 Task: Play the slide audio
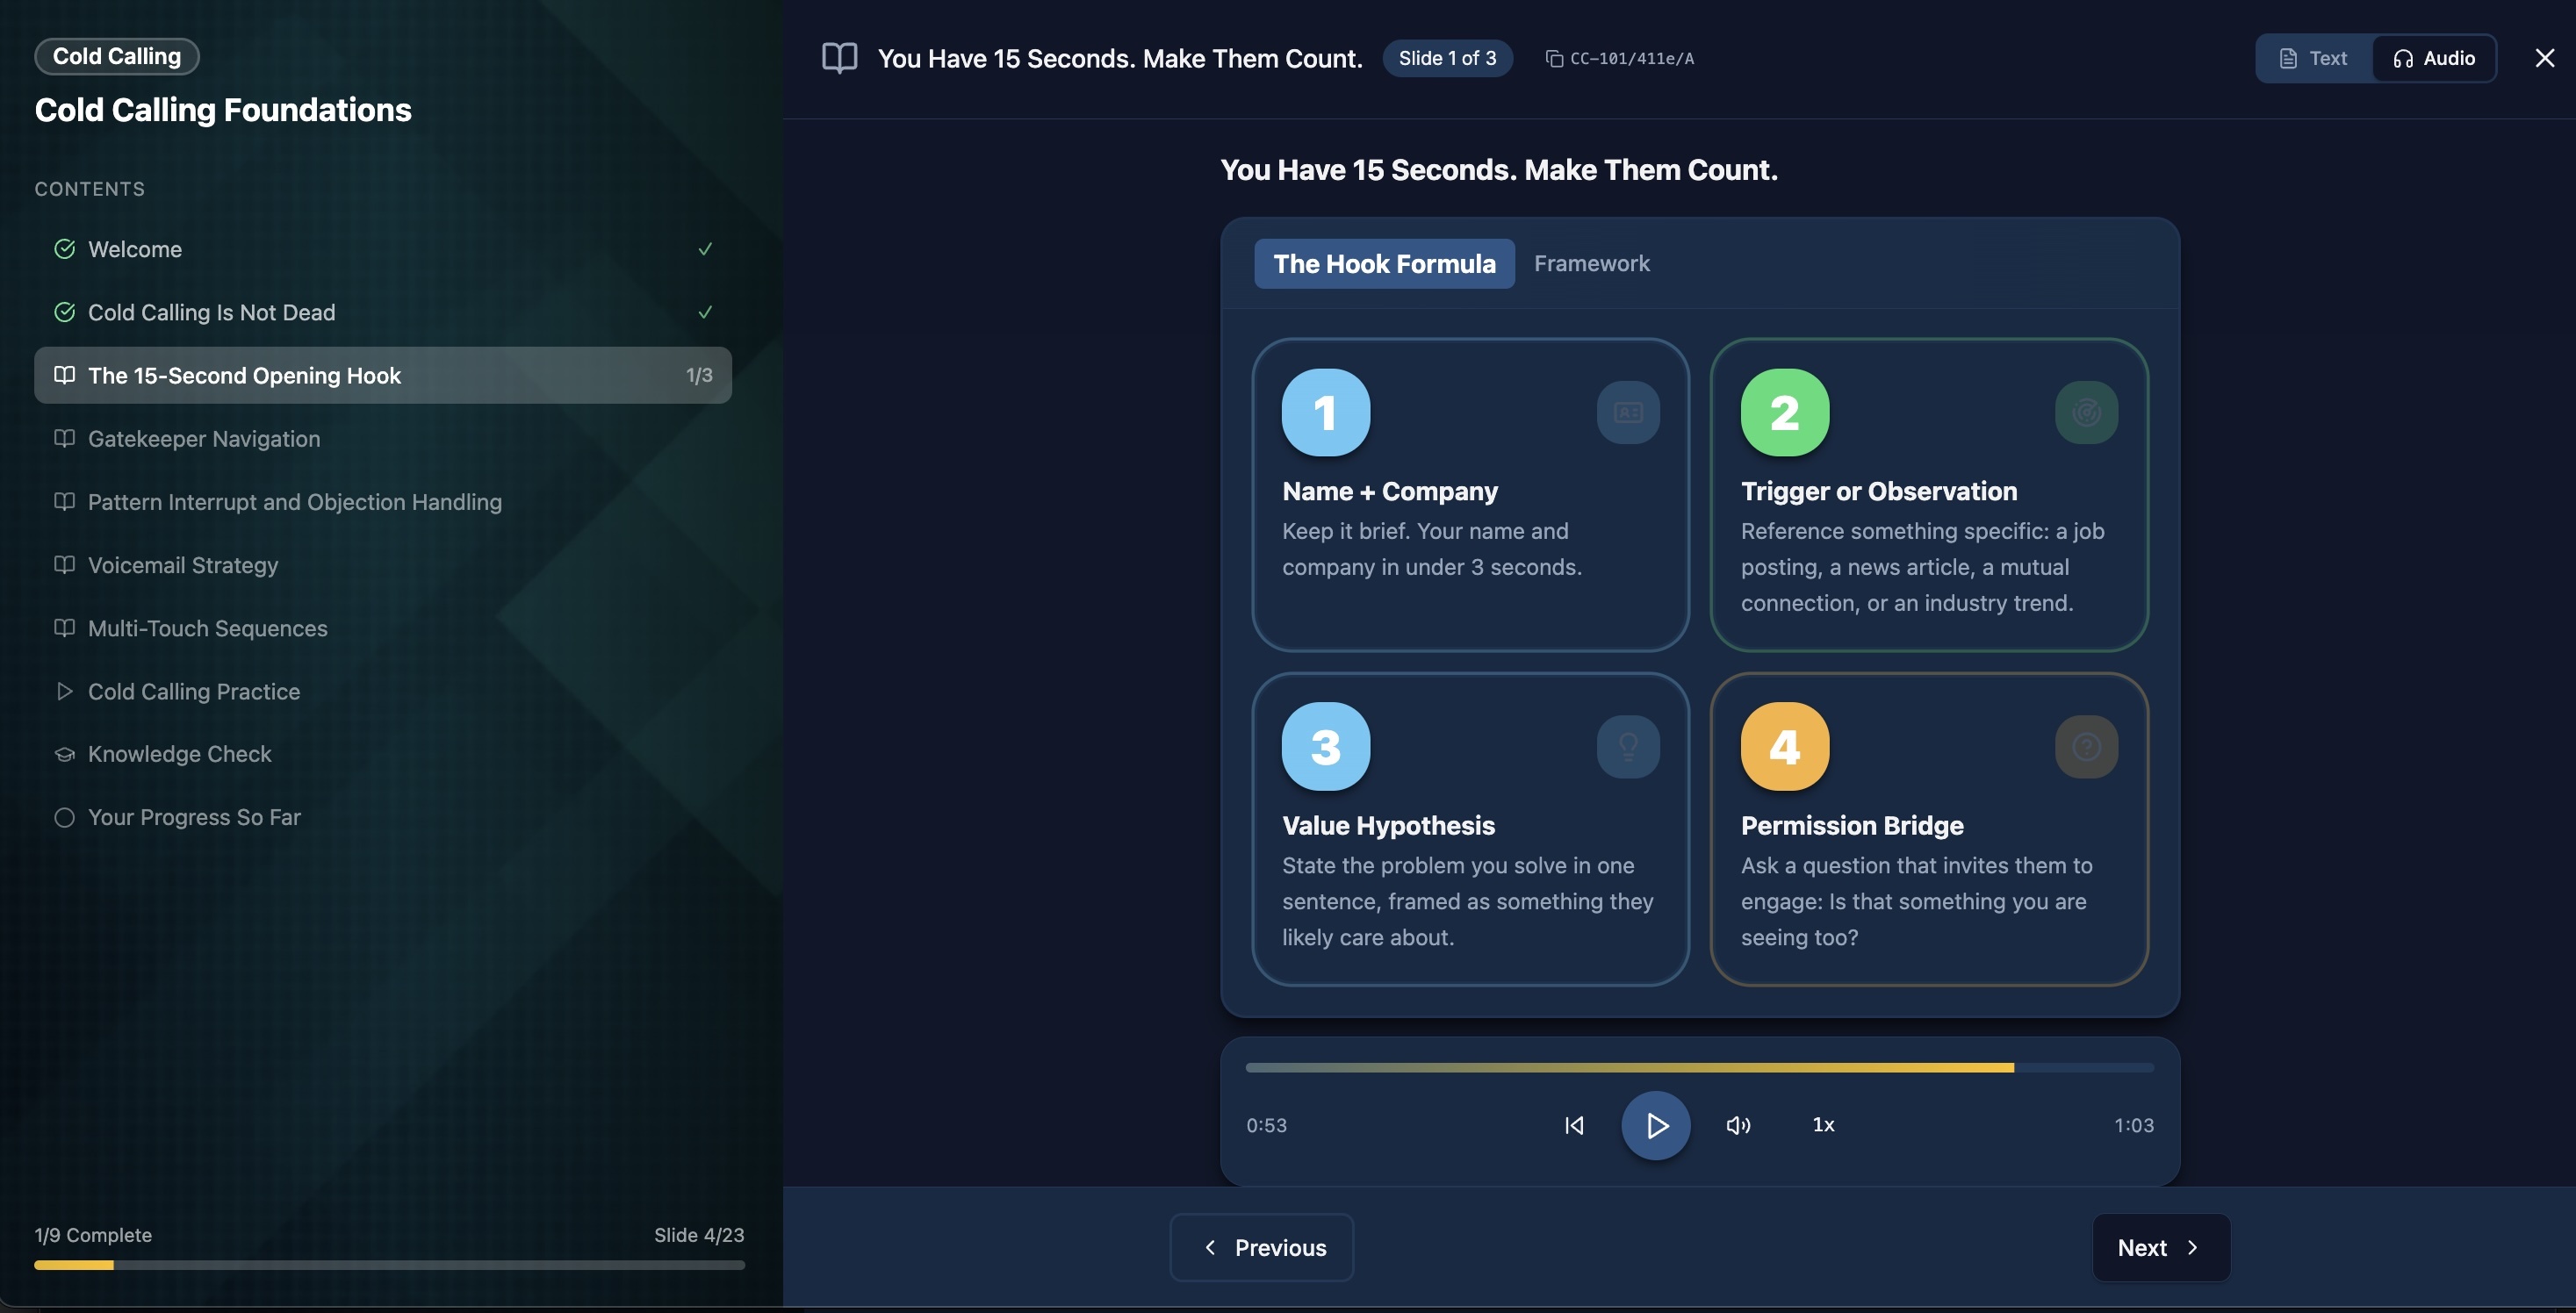[1655, 1125]
